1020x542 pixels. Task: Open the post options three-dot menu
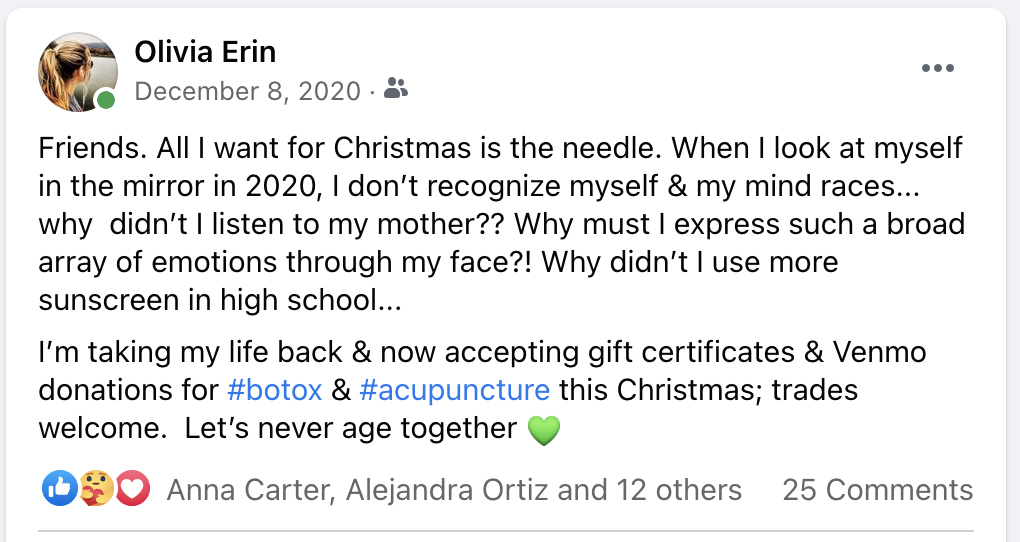(x=937, y=69)
